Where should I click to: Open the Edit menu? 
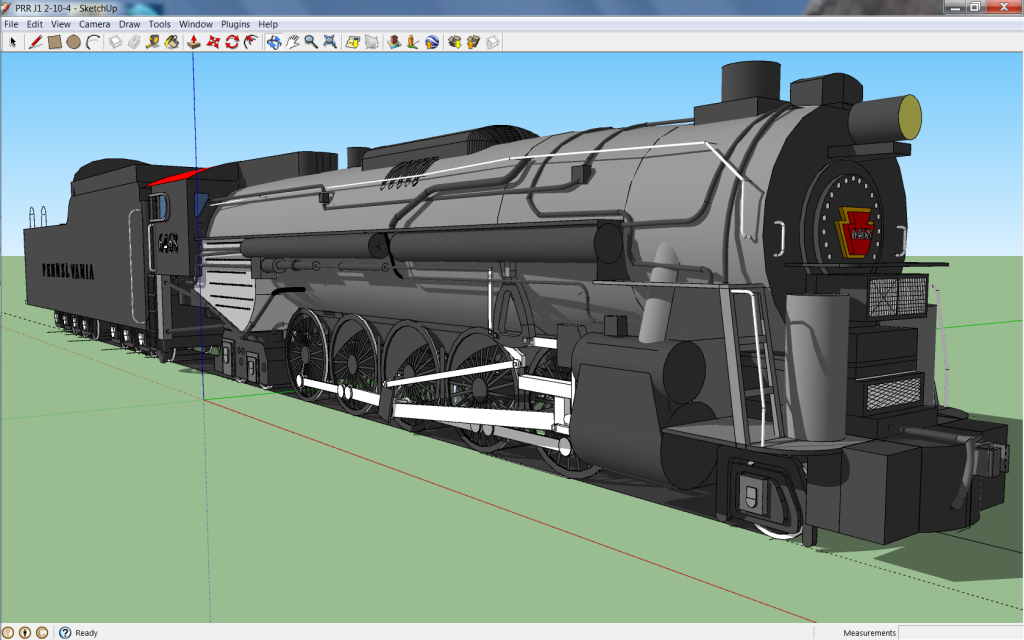(35, 24)
